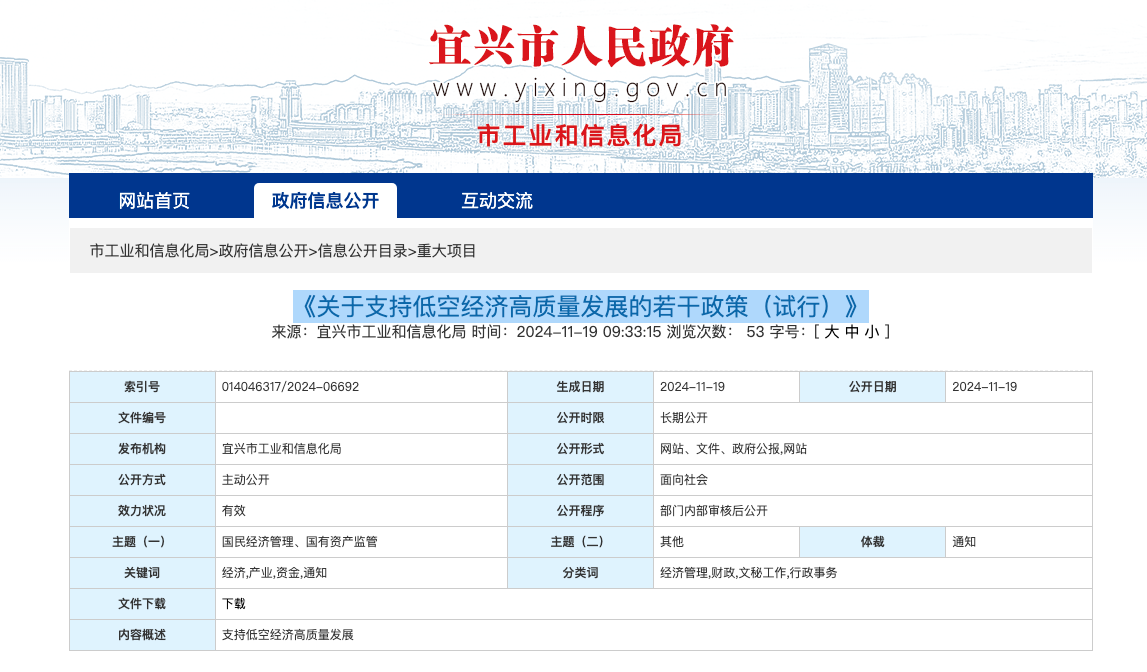Screen dimensions: 1147x672
Task: Click 市工业和信息化局 in the breadcrumb trail
Action: coord(149,251)
